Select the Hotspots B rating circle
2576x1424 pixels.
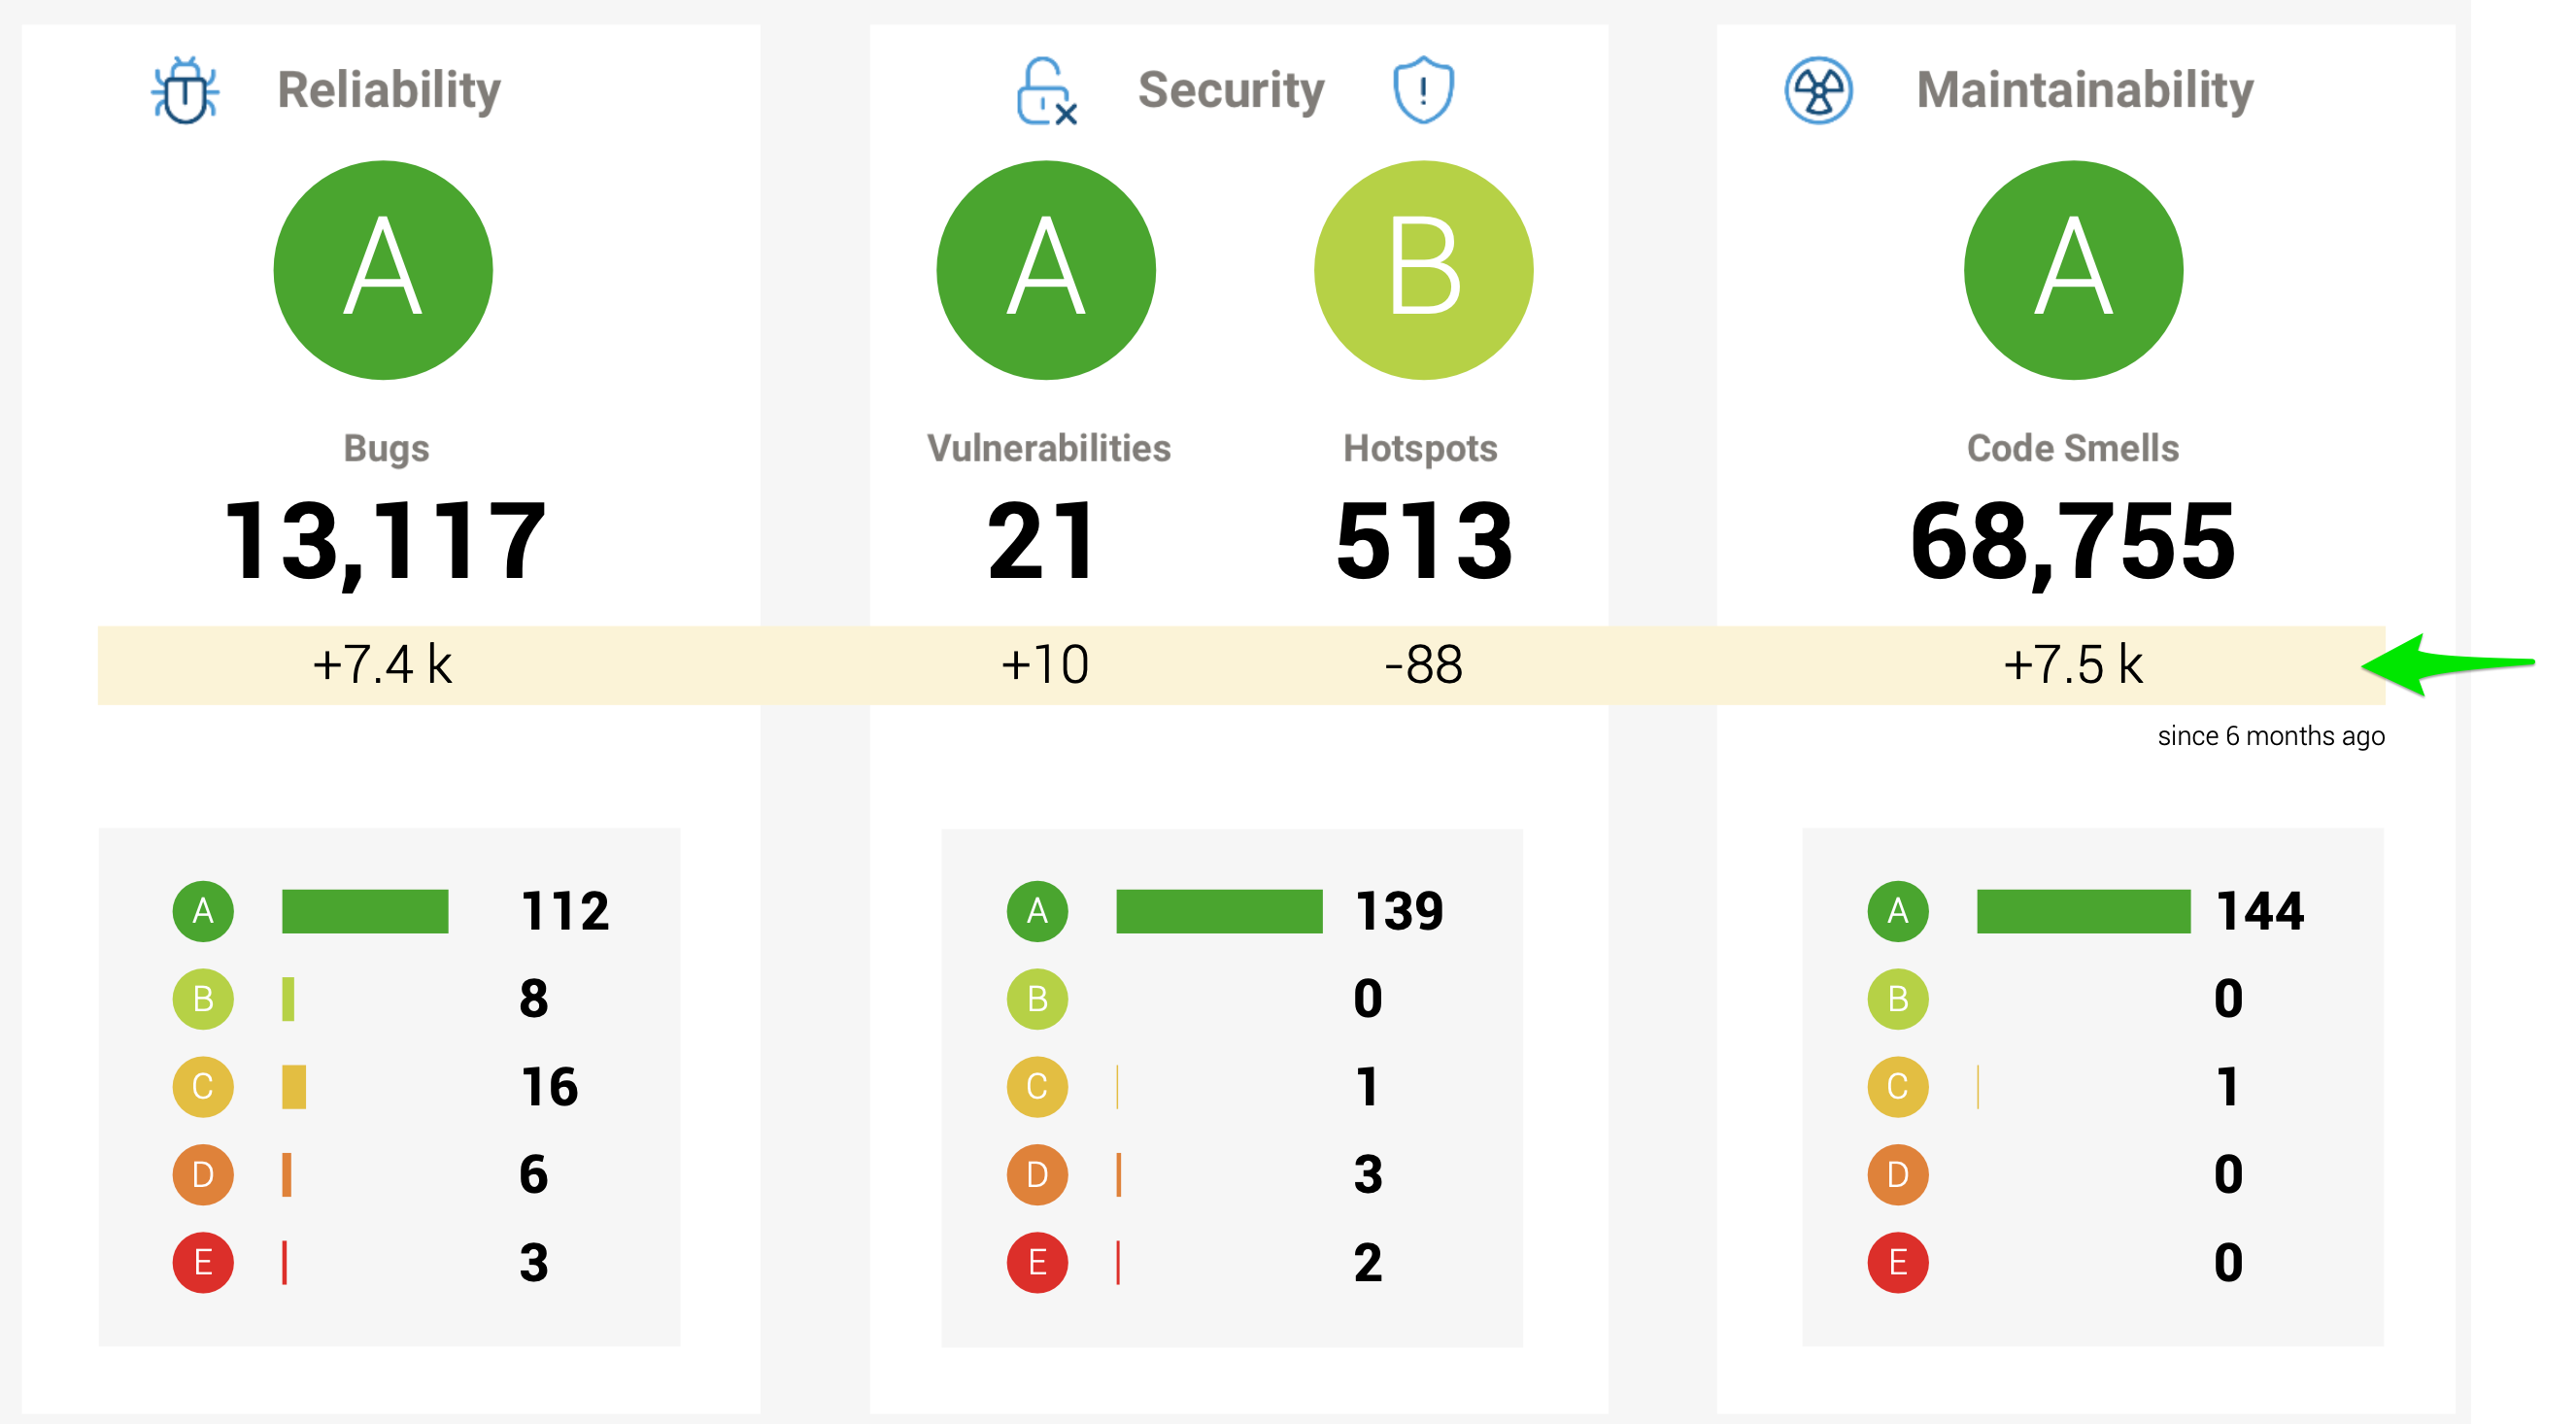point(1423,270)
